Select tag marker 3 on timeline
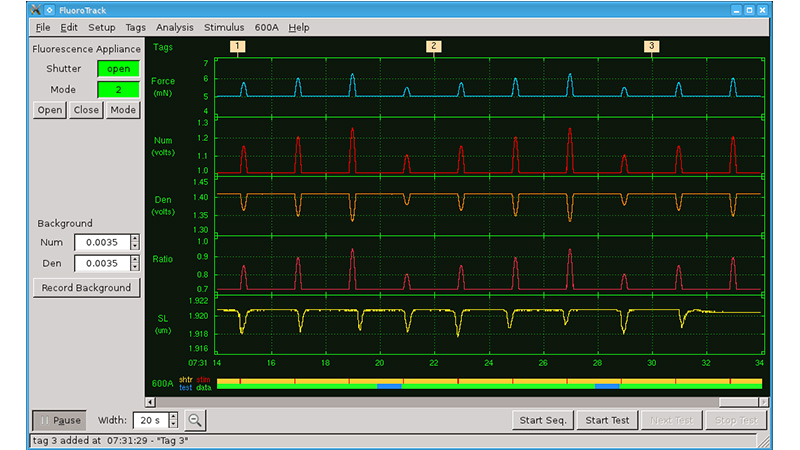The image size is (800, 450). 652,46
